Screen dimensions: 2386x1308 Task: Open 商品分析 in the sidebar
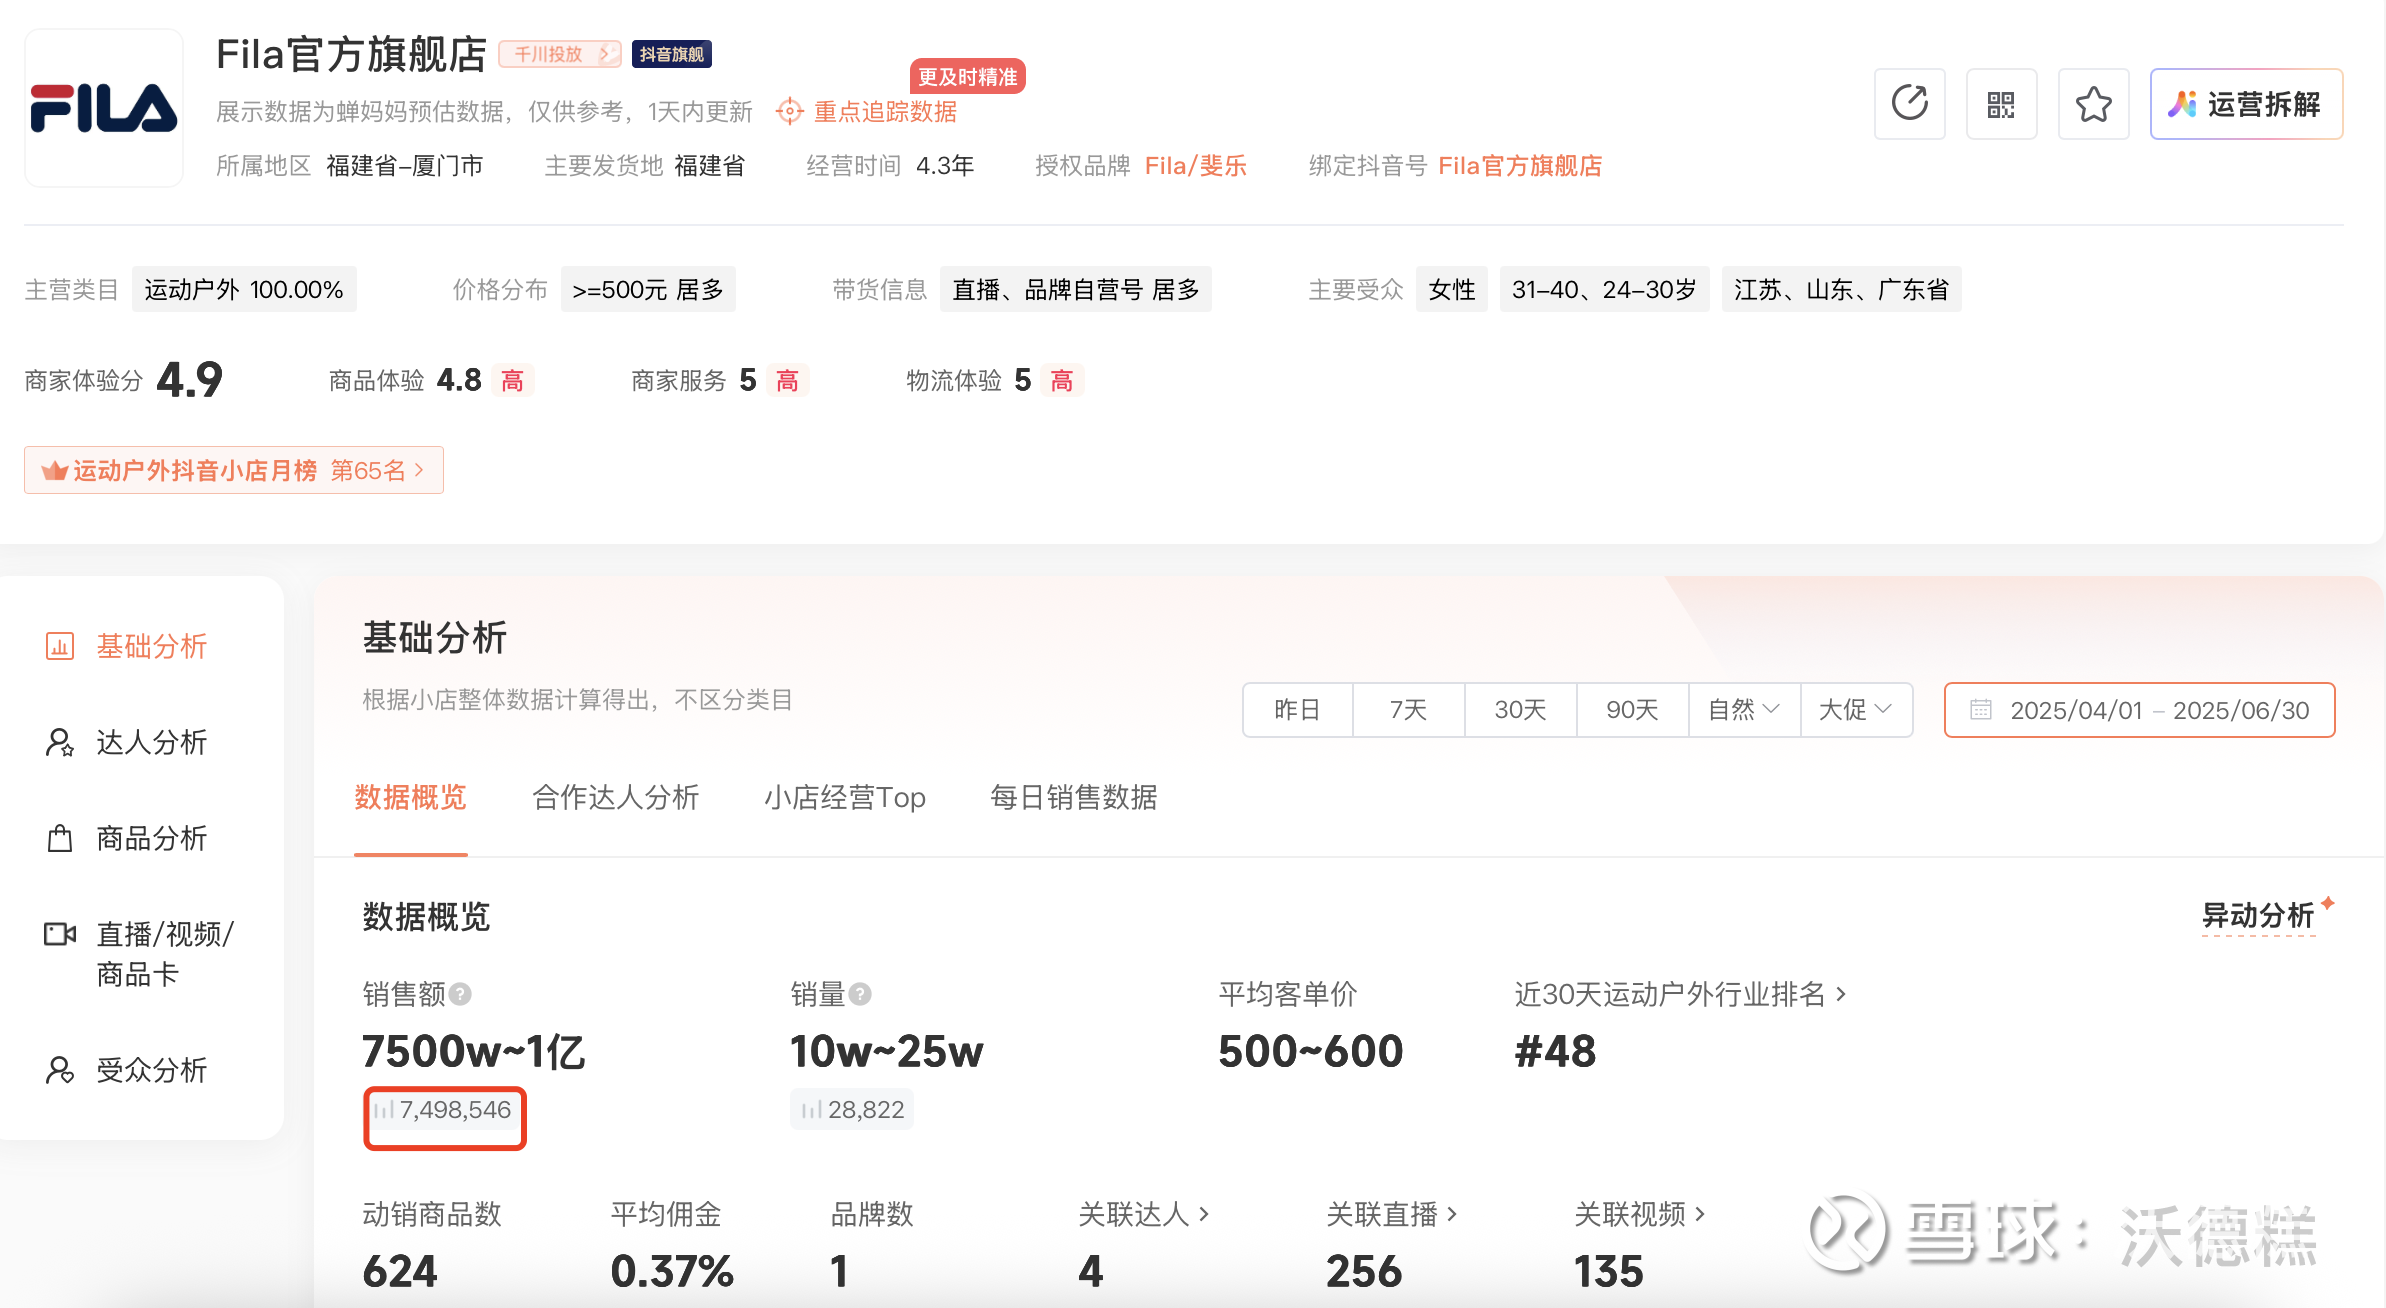tap(150, 838)
